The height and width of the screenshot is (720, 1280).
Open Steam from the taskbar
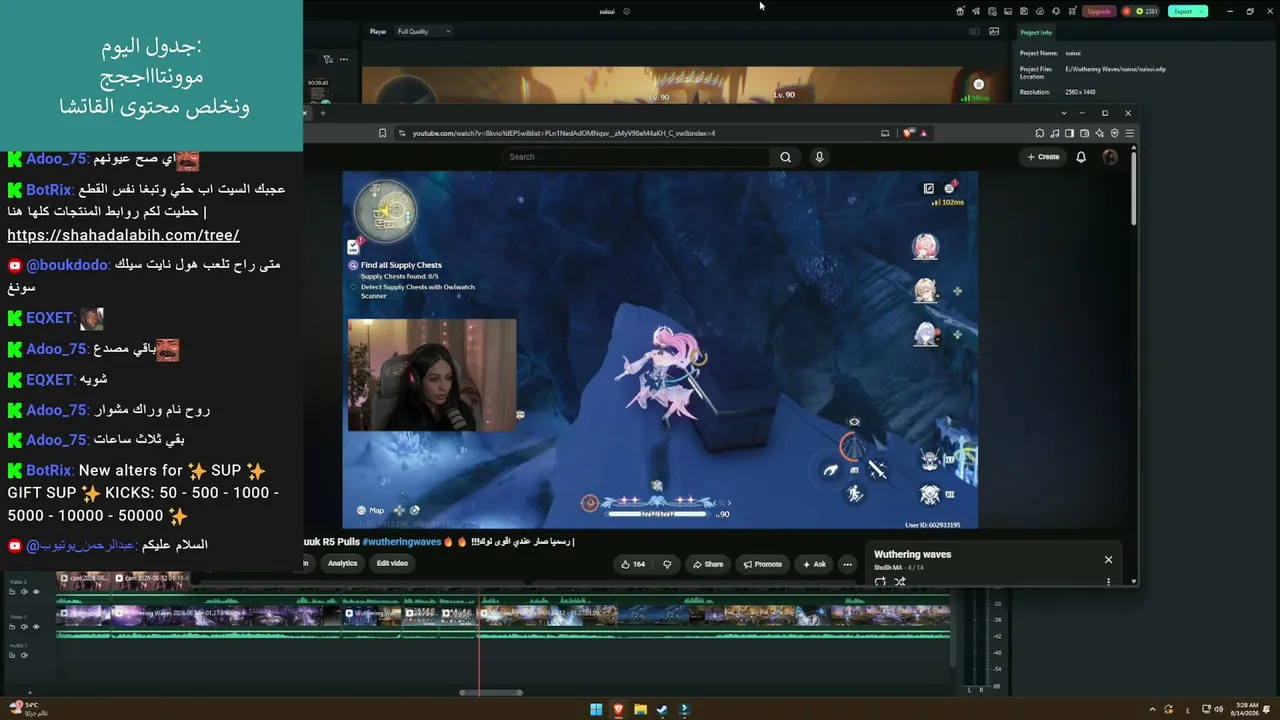point(662,710)
